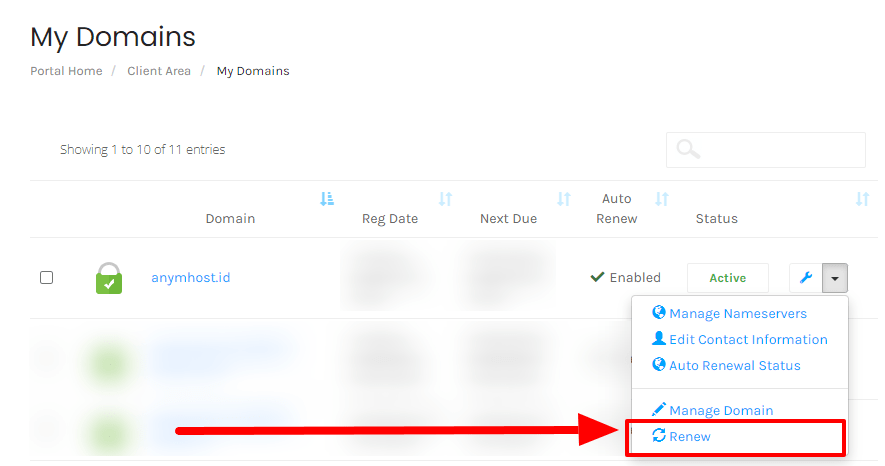Sort by Next Due using its arrows icon
Image resolution: width=885 pixels, height=466 pixels.
click(x=564, y=199)
